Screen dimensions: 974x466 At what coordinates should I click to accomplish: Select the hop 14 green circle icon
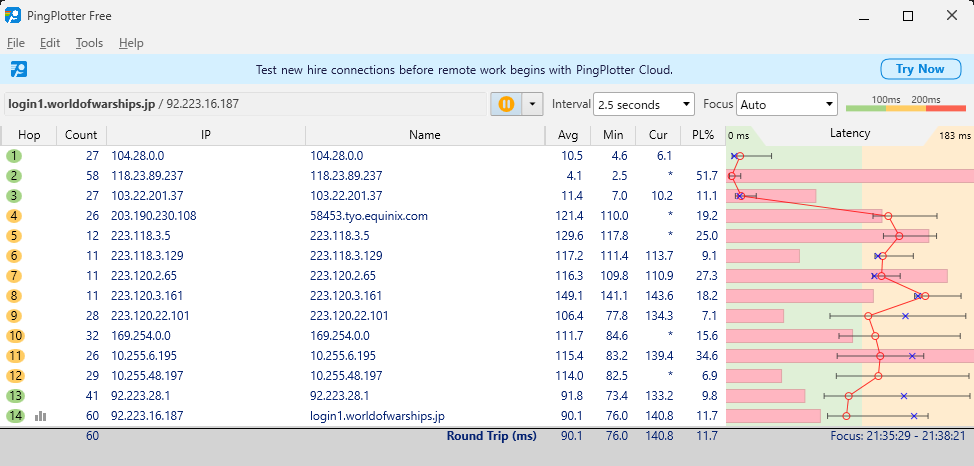[x=15, y=416]
